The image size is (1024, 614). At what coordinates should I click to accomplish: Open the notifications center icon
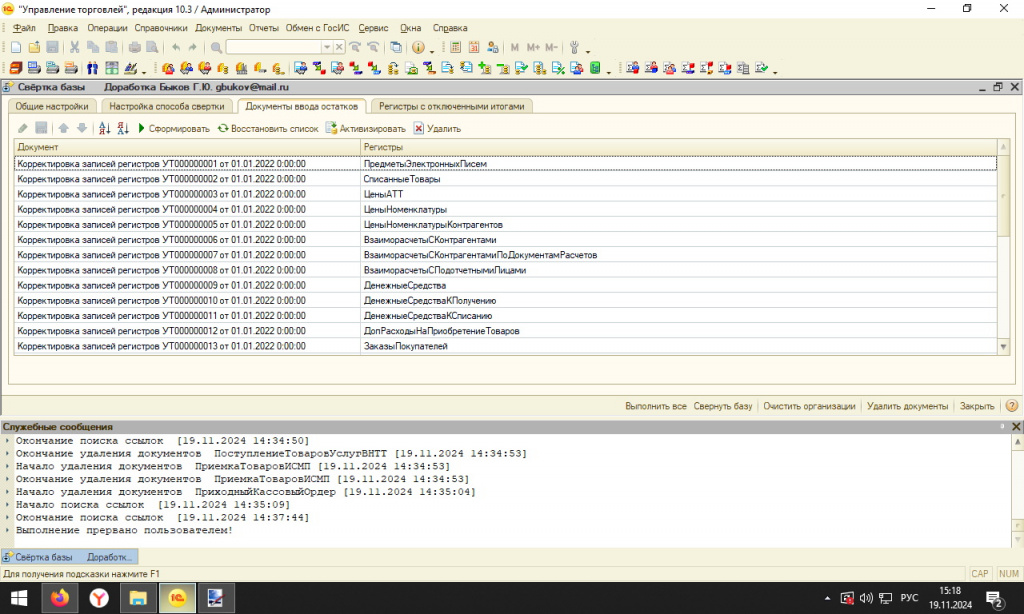point(995,598)
